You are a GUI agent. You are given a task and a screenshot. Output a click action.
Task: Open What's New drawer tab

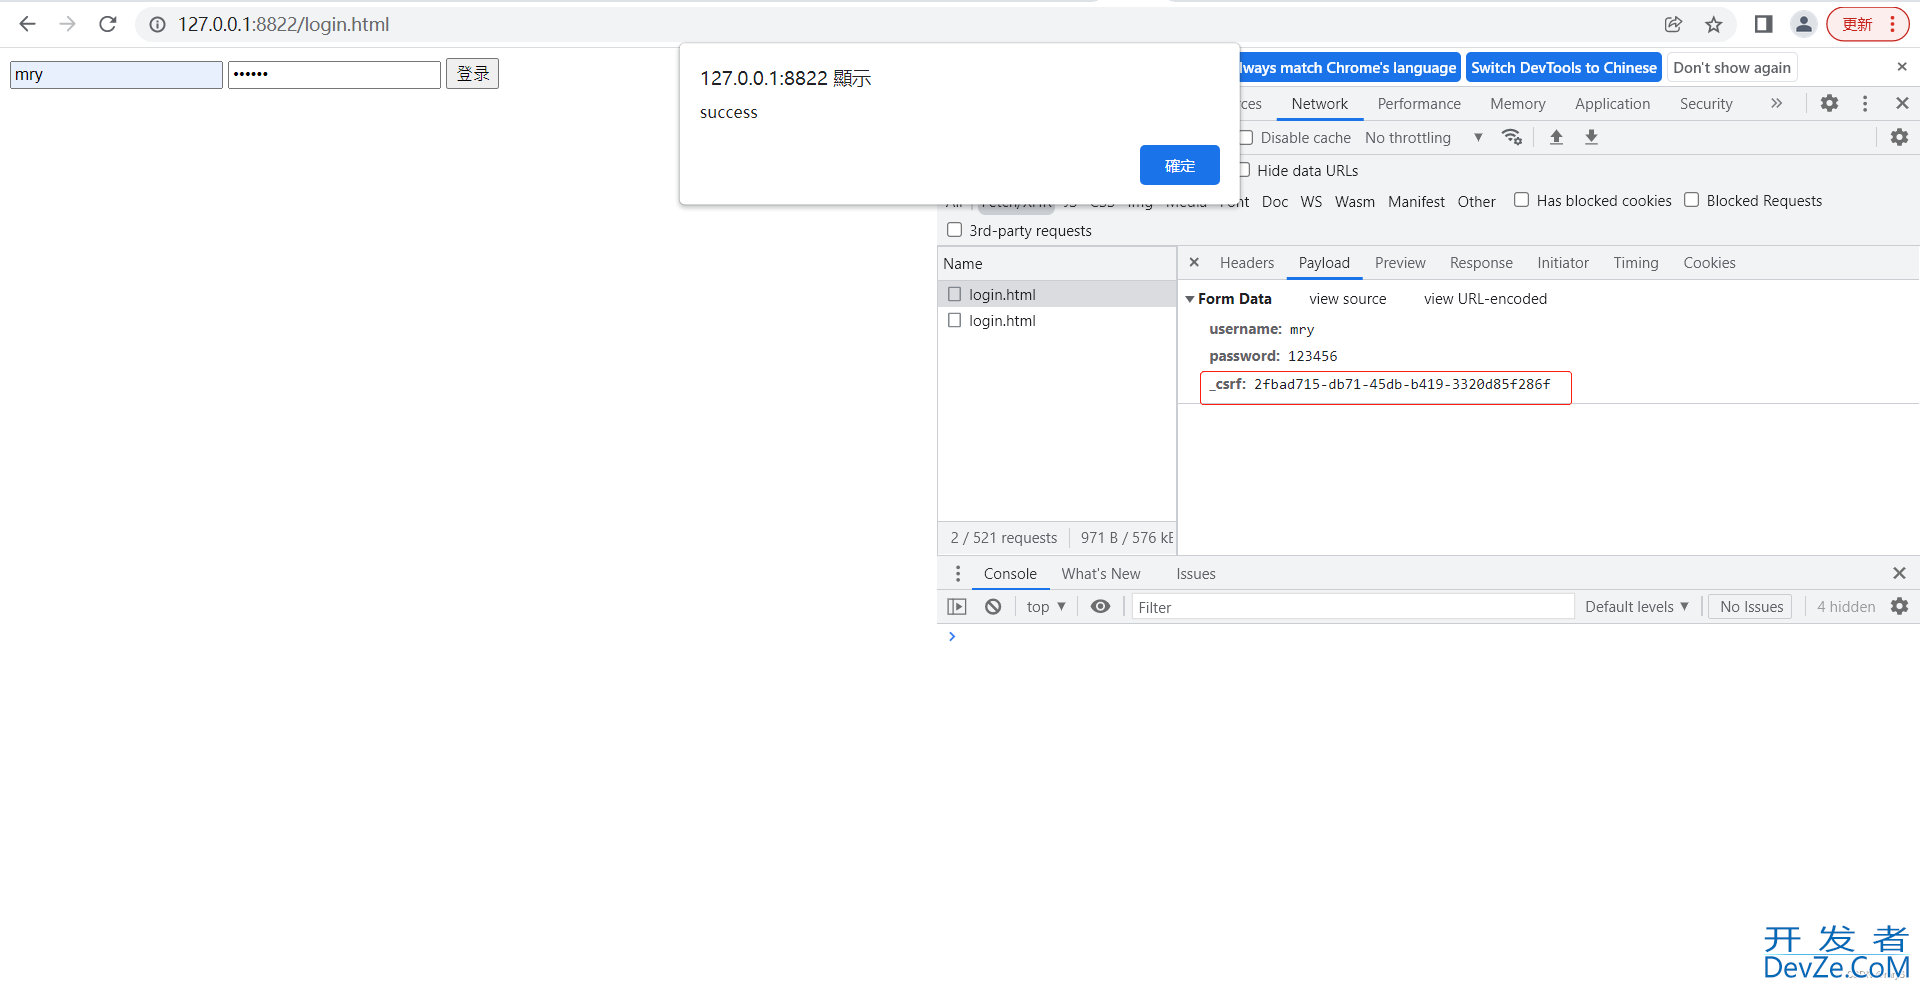click(1101, 573)
